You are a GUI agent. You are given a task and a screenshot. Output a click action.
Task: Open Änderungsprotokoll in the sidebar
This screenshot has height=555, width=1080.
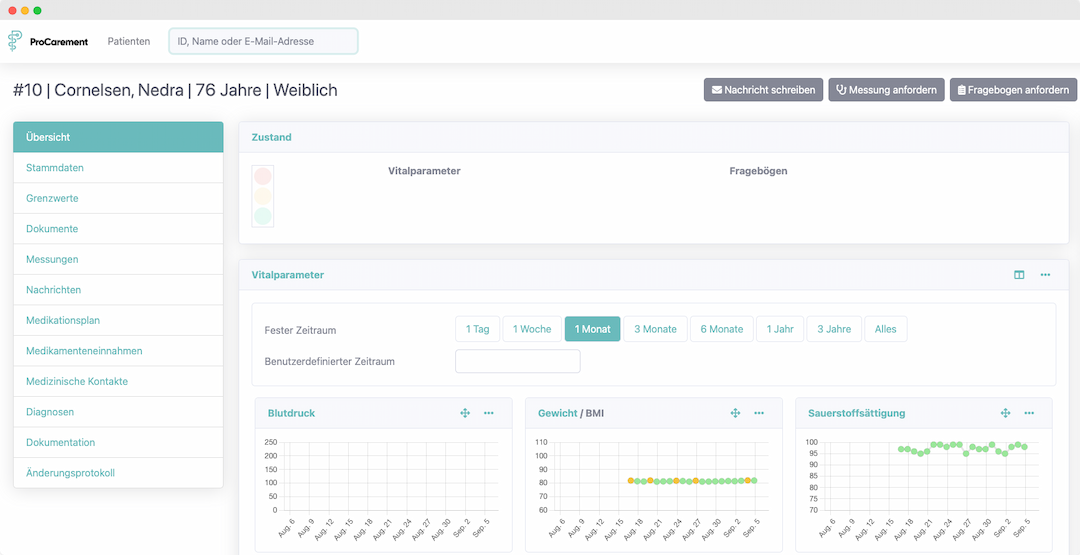[x=118, y=473]
